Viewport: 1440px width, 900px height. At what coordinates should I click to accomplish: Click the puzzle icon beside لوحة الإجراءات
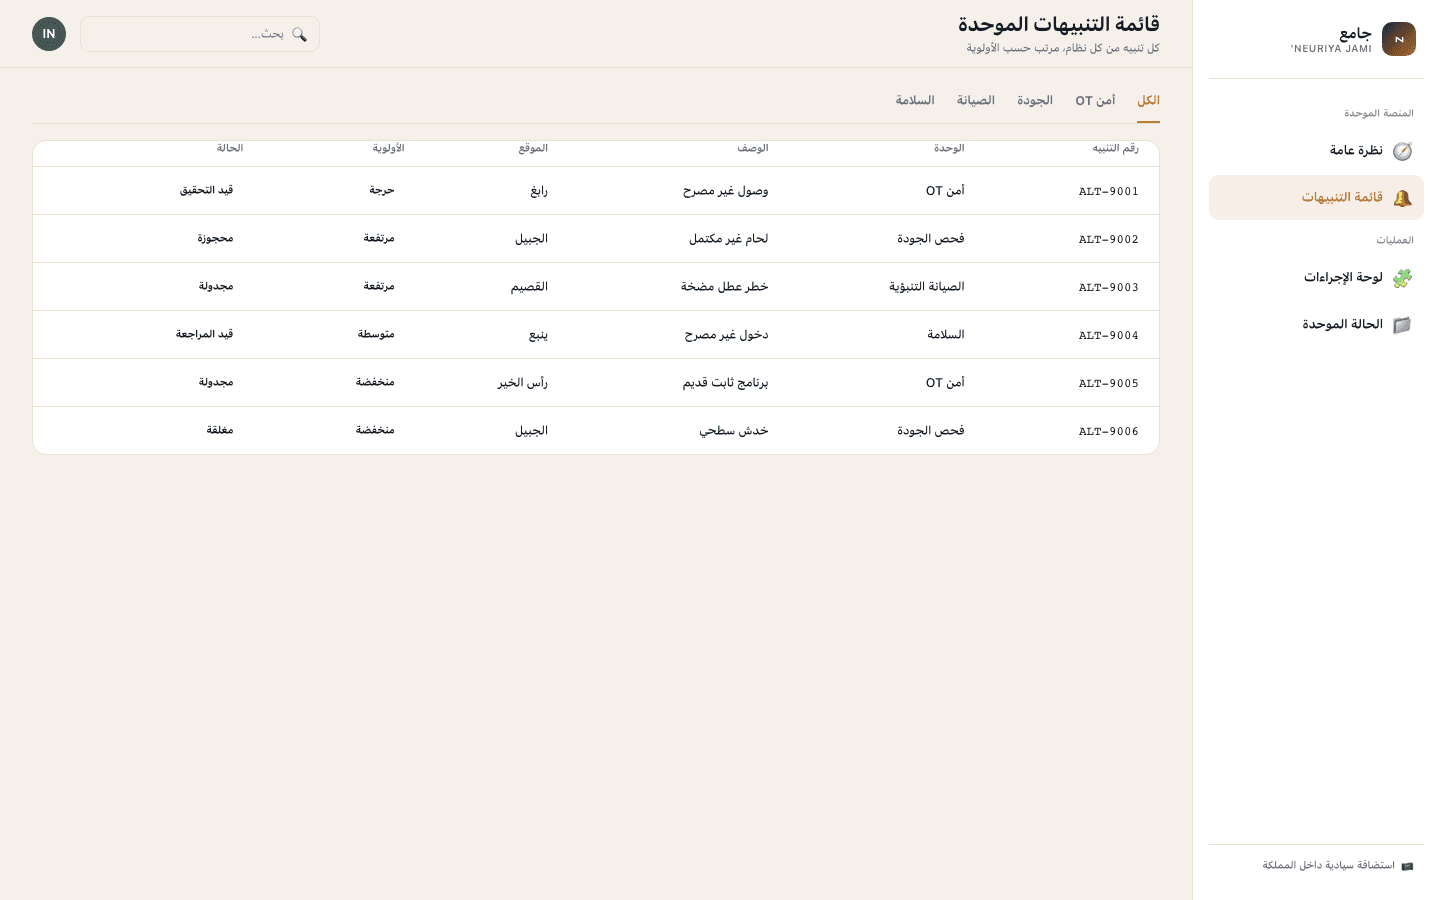click(1402, 278)
